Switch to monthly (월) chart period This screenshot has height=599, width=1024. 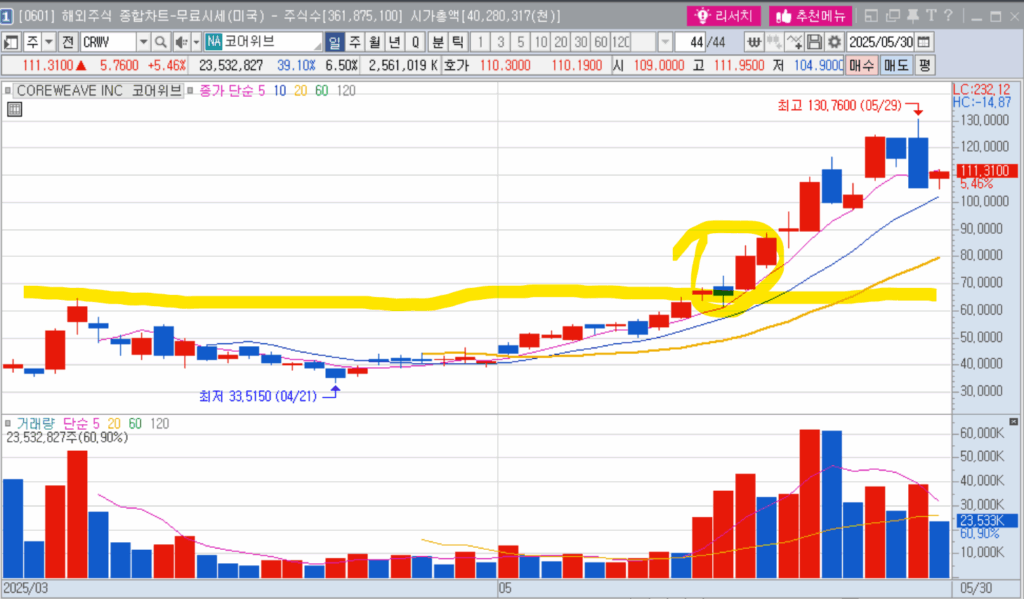375,42
